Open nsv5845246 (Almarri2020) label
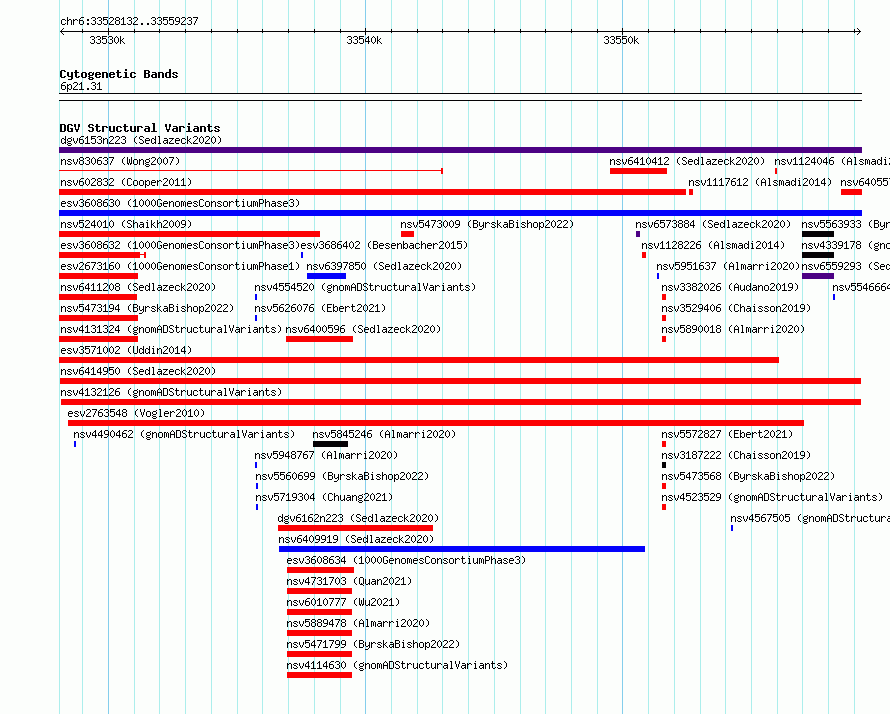This screenshot has height=714, width=890. [x=384, y=434]
